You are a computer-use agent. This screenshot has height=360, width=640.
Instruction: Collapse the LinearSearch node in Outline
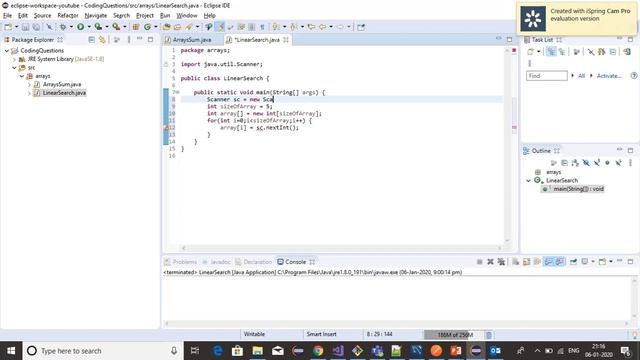click(x=528, y=180)
